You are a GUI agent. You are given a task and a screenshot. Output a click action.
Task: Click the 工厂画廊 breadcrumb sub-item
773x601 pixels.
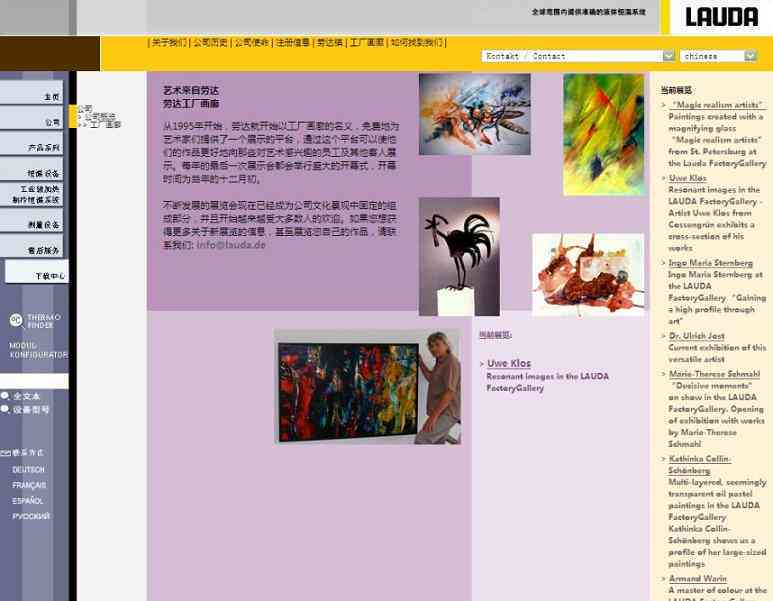(x=105, y=125)
